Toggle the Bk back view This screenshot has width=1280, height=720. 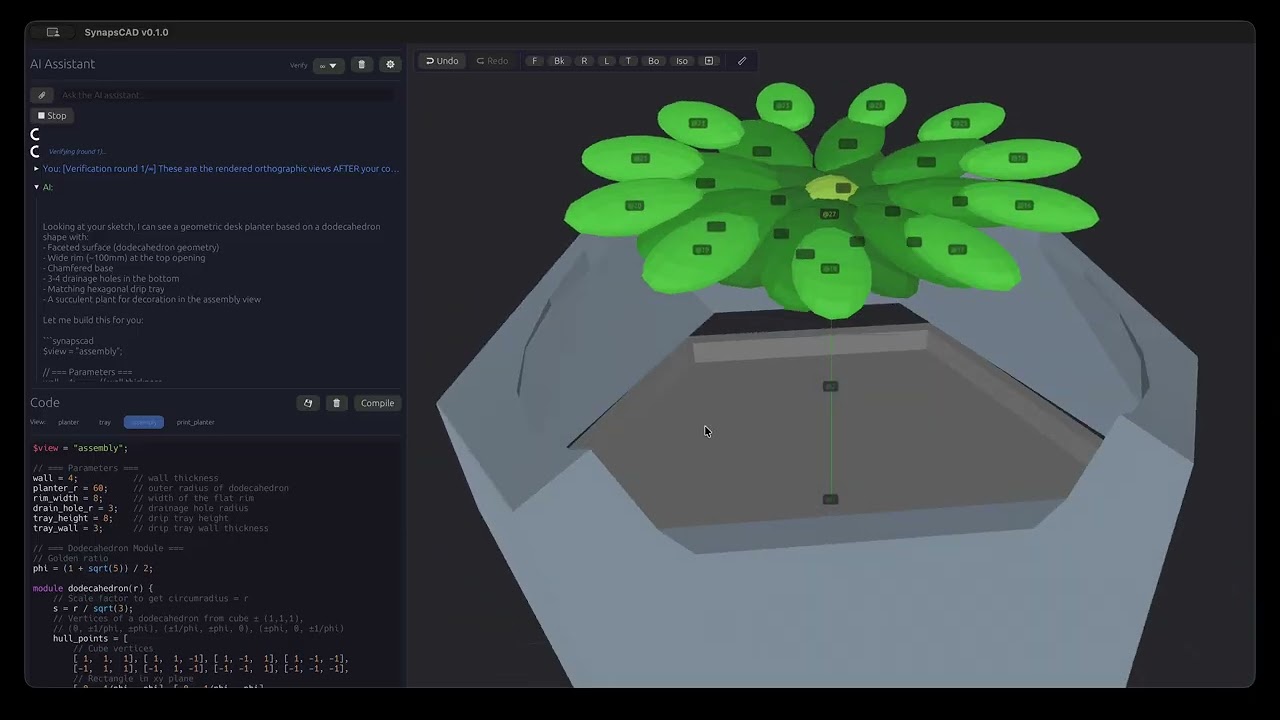pos(559,61)
